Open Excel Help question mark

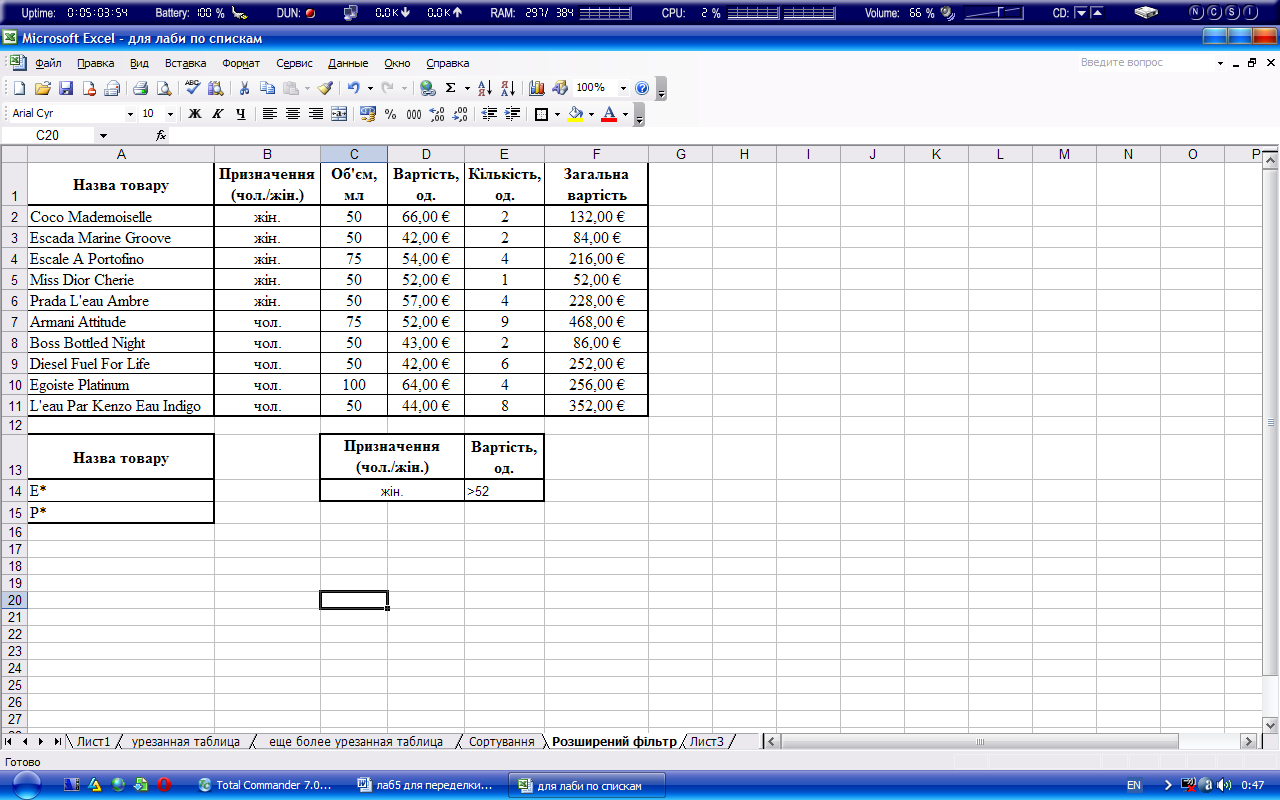pyautogui.click(x=642, y=88)
